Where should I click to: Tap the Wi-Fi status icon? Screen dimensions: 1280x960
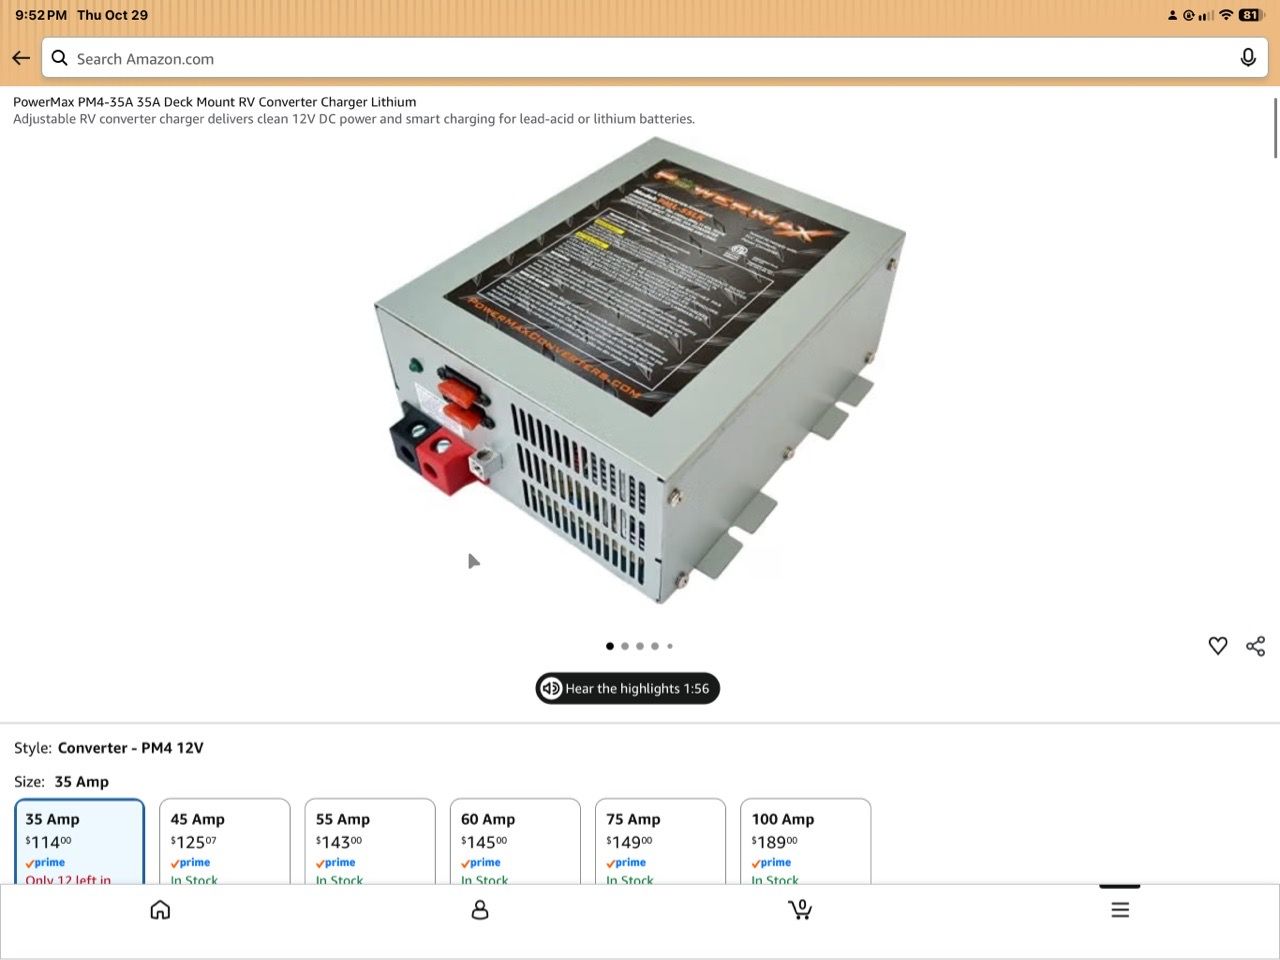[x=1226, y=15]
